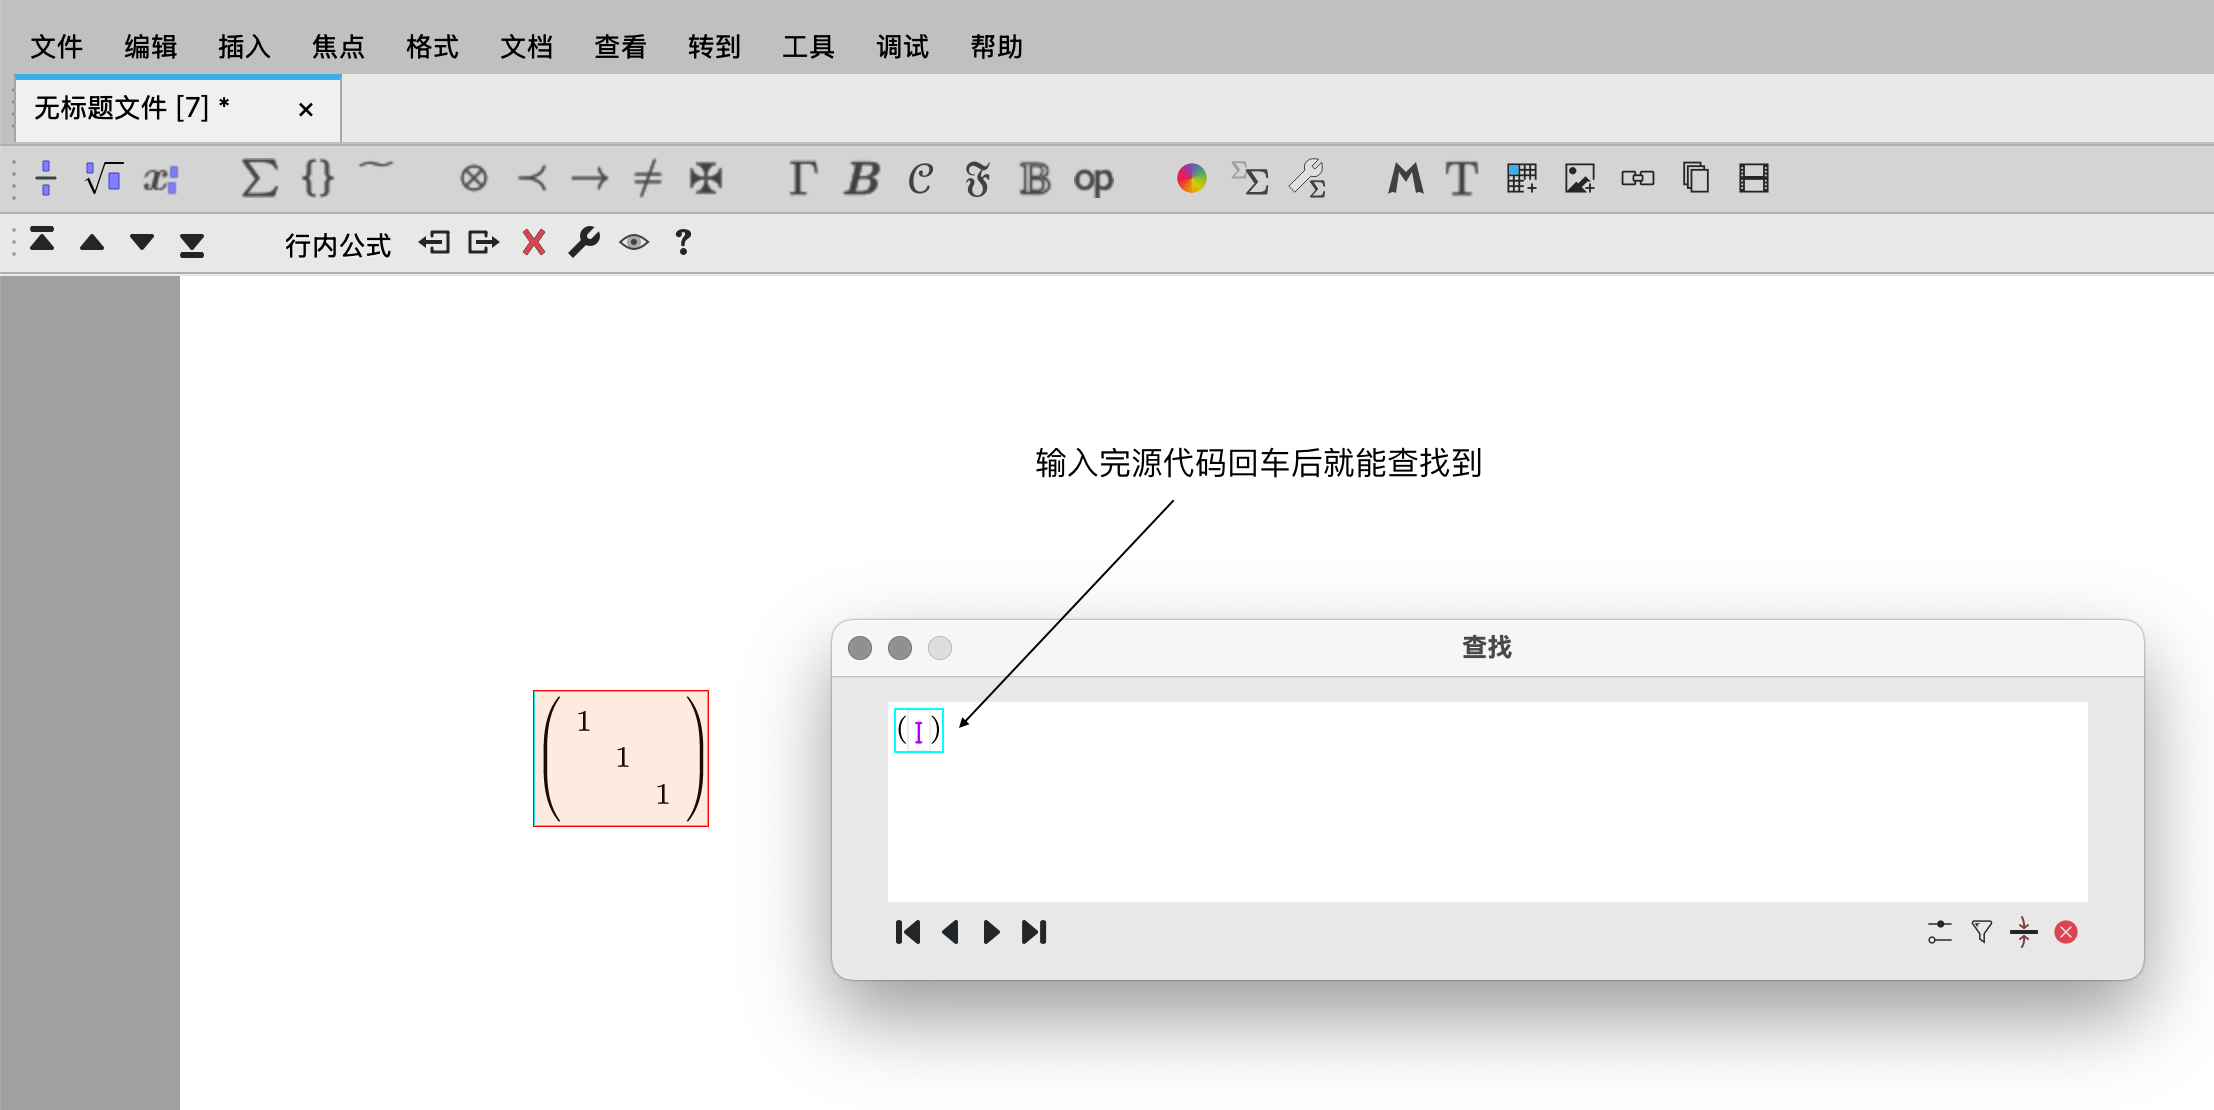This screenshot has height=1110, width=2214.
Task: Go to the previous search match
Action: click(x=950, y=932)
